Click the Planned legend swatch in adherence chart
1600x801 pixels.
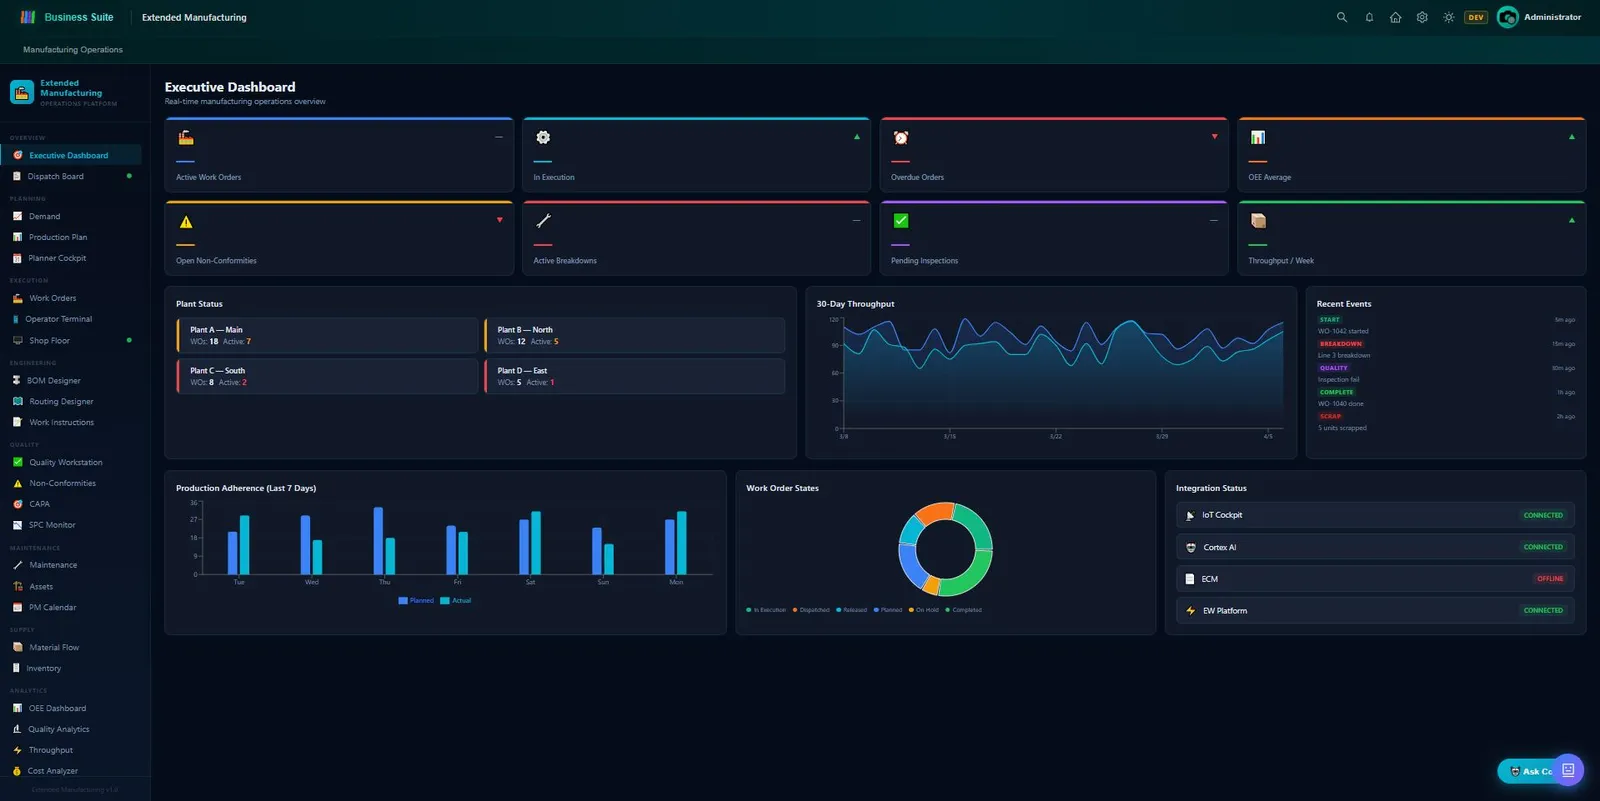[x=403, y=601]
